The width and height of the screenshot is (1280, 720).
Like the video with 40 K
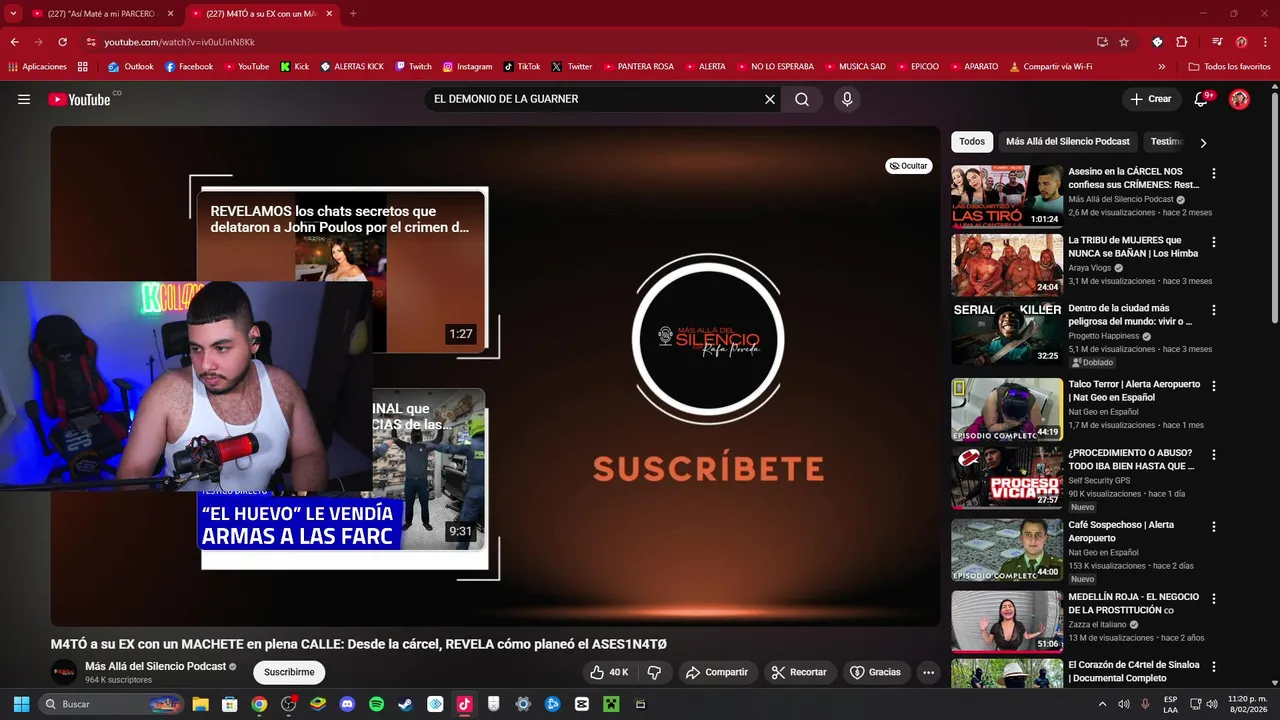609,672
